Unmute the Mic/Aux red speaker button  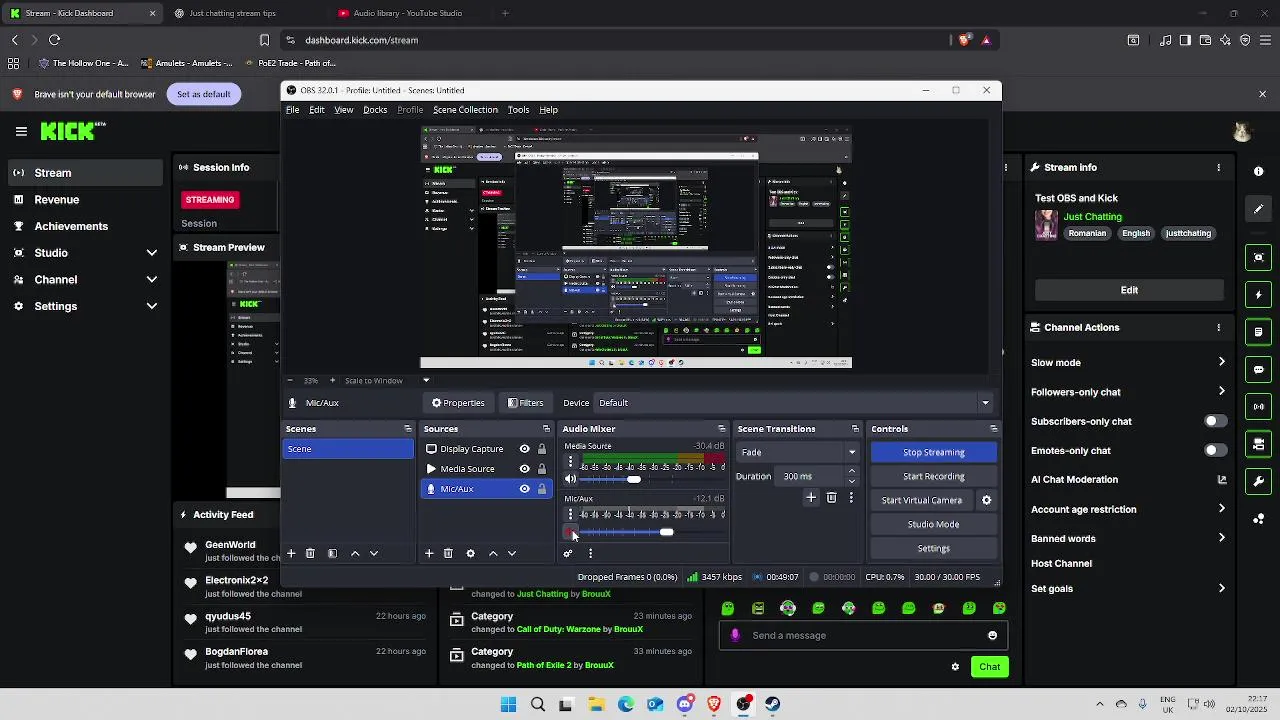[x=570, y=532]
